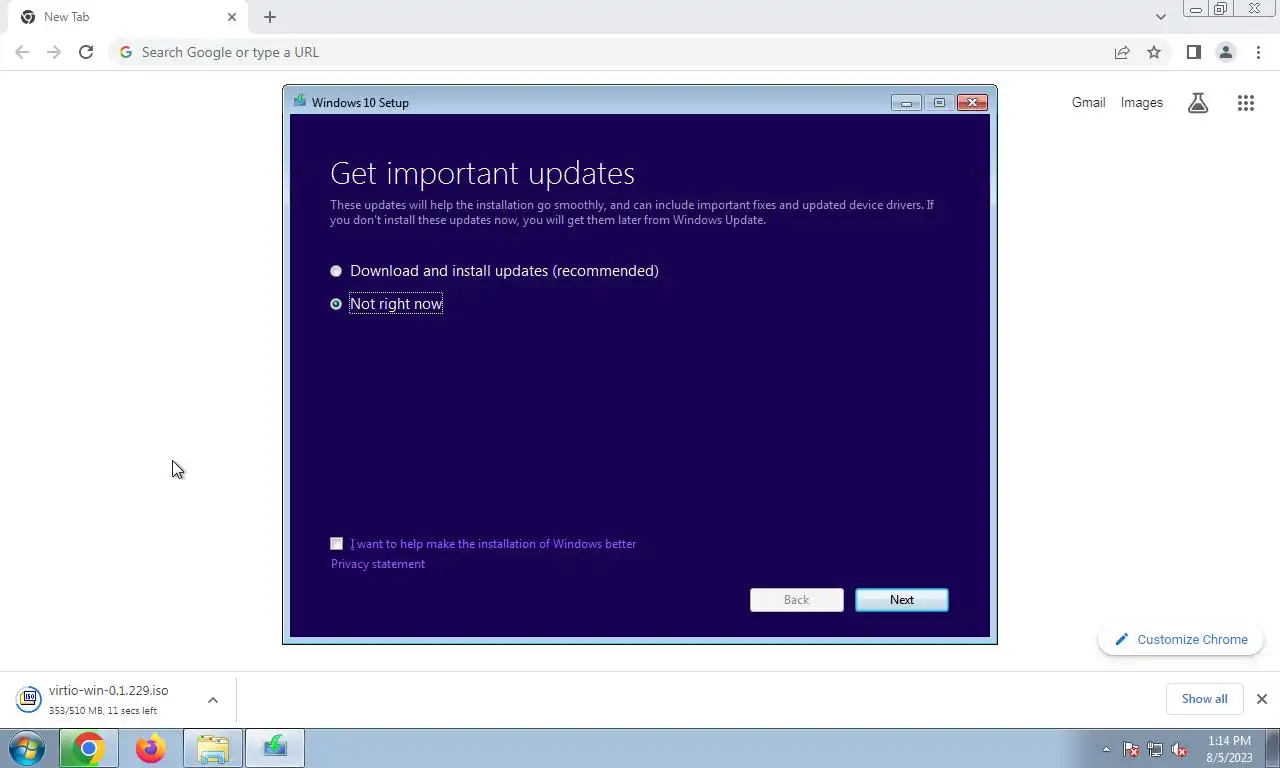
Task: Minimize the Windows 10 Setup dialog
Action: (906, 102)
